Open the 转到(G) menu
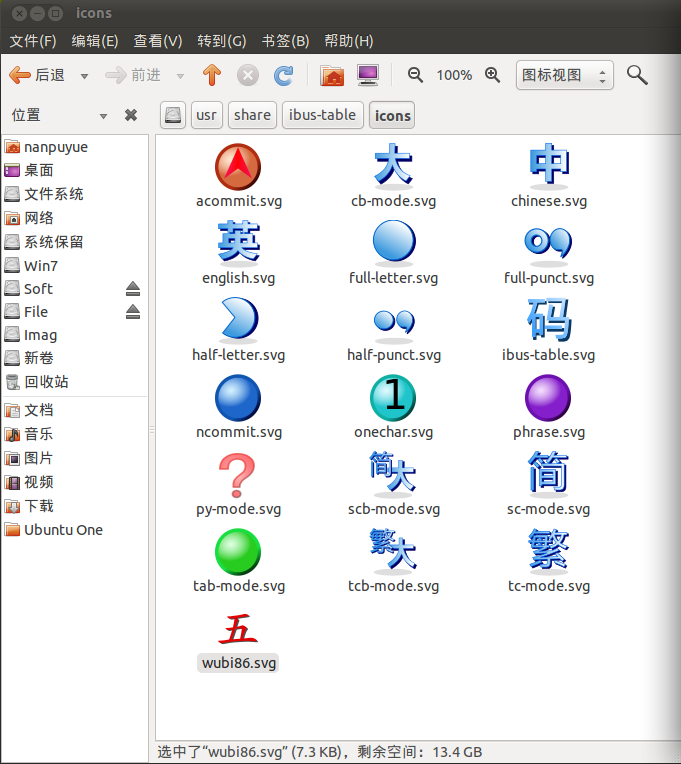 (222, 41)
